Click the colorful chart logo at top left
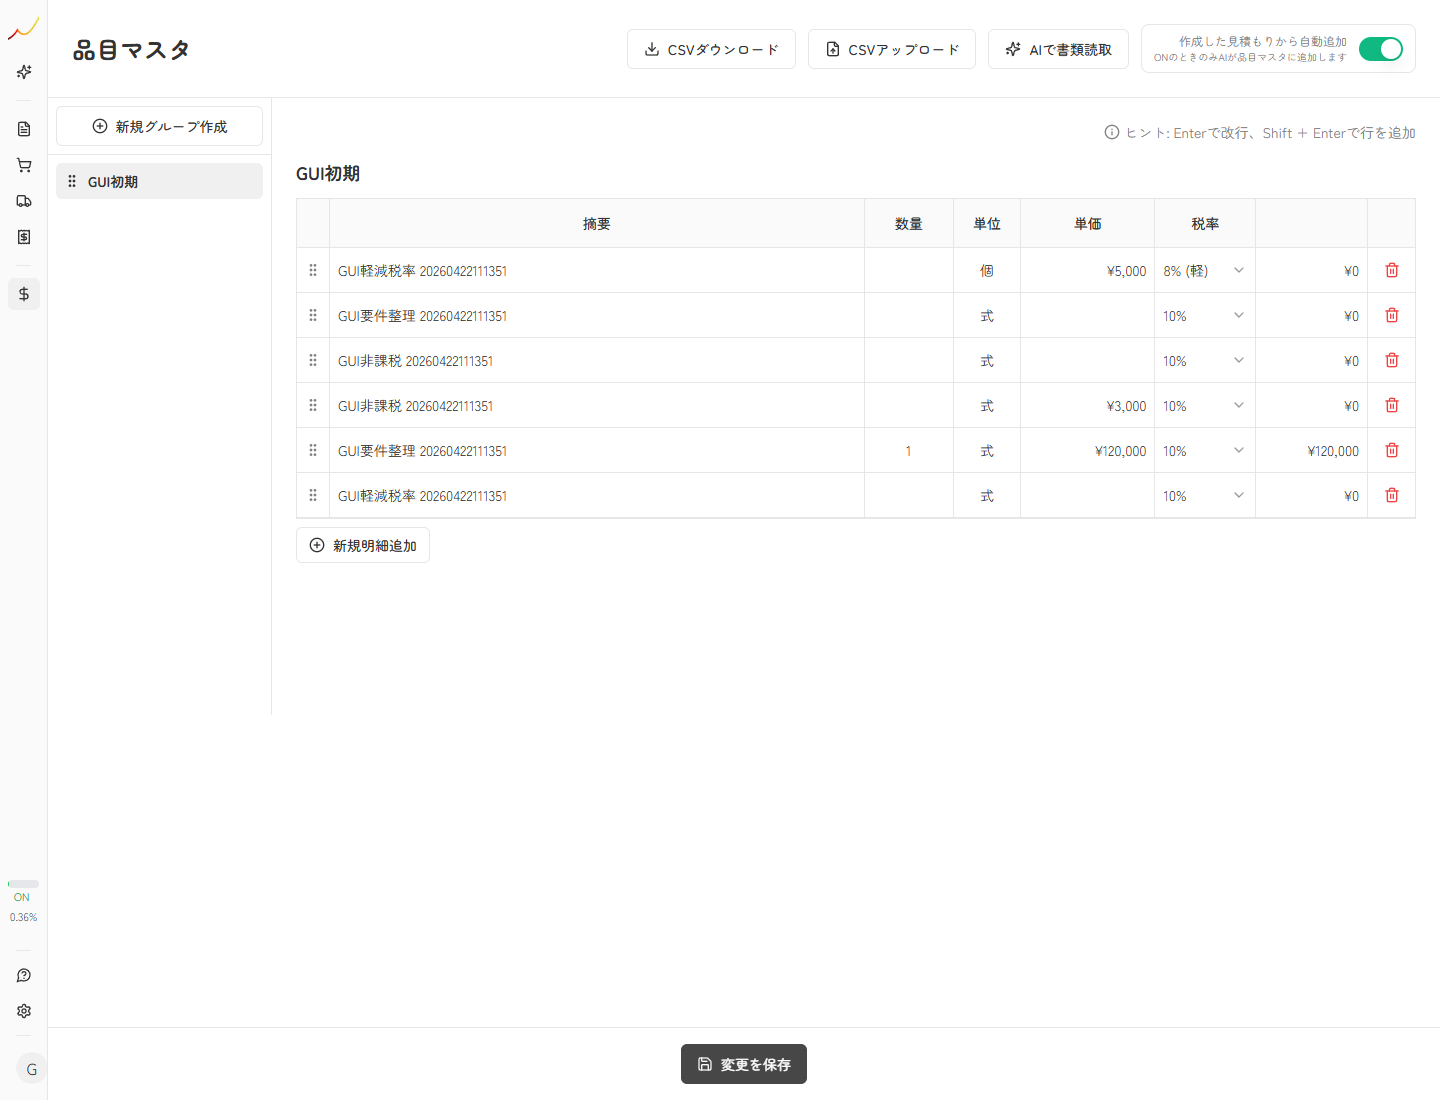Image resolution: width=1440 pixels, height=1100 pixels. pos(22,29)
